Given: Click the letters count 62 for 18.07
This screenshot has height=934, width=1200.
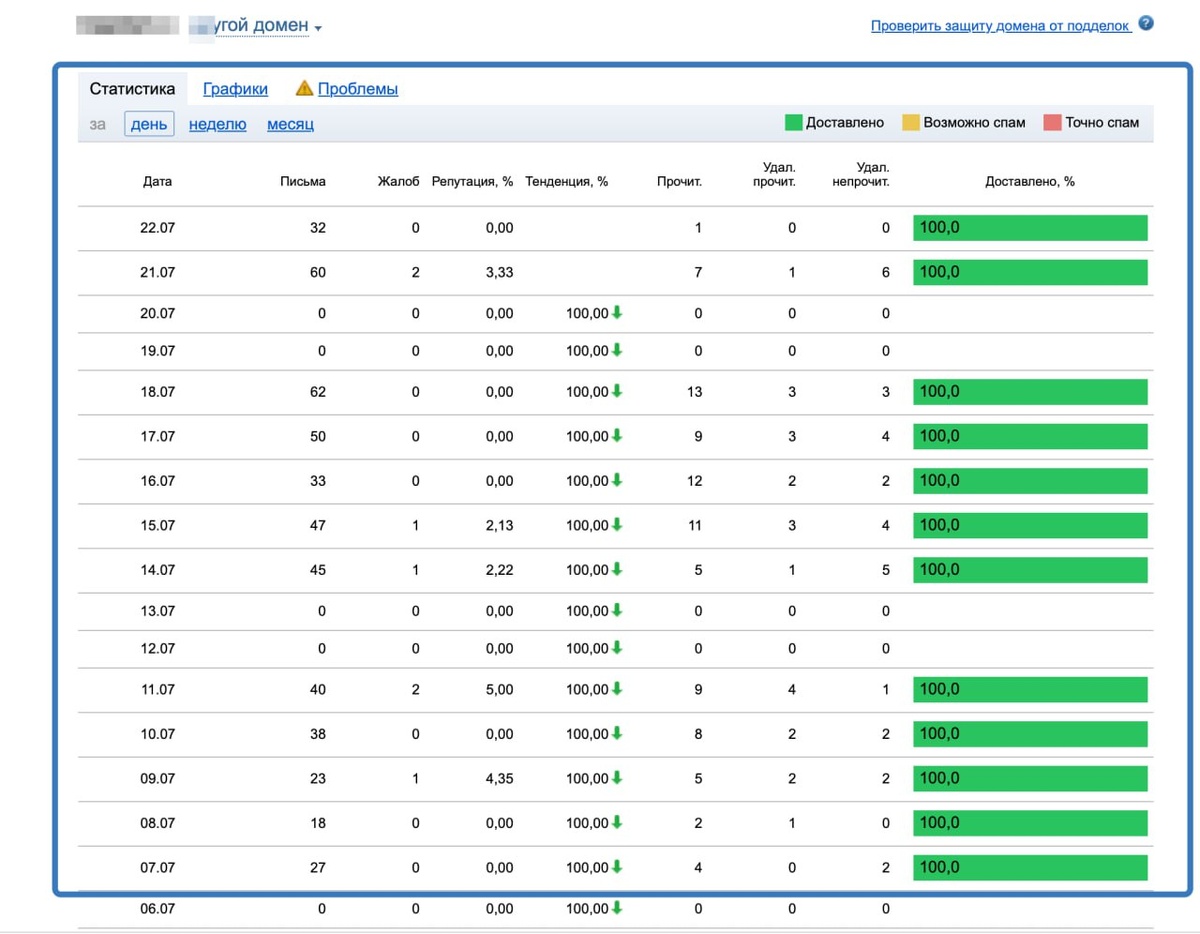Looking at the screenshot, I should pyautogui.click(x=317, y=392).
